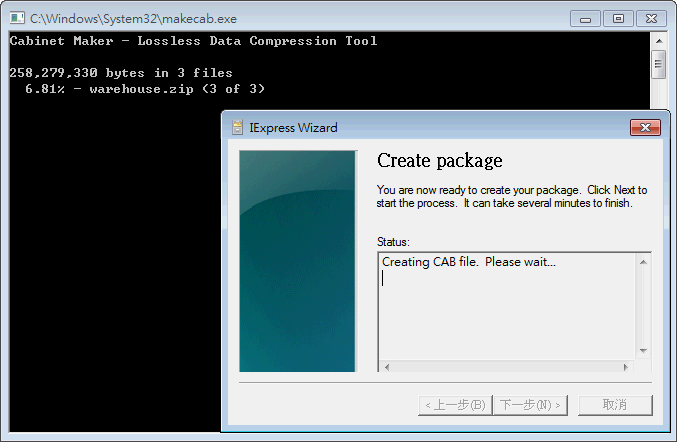
Task: Close the makecab.exe console window
Action: [x=651, y=19]
